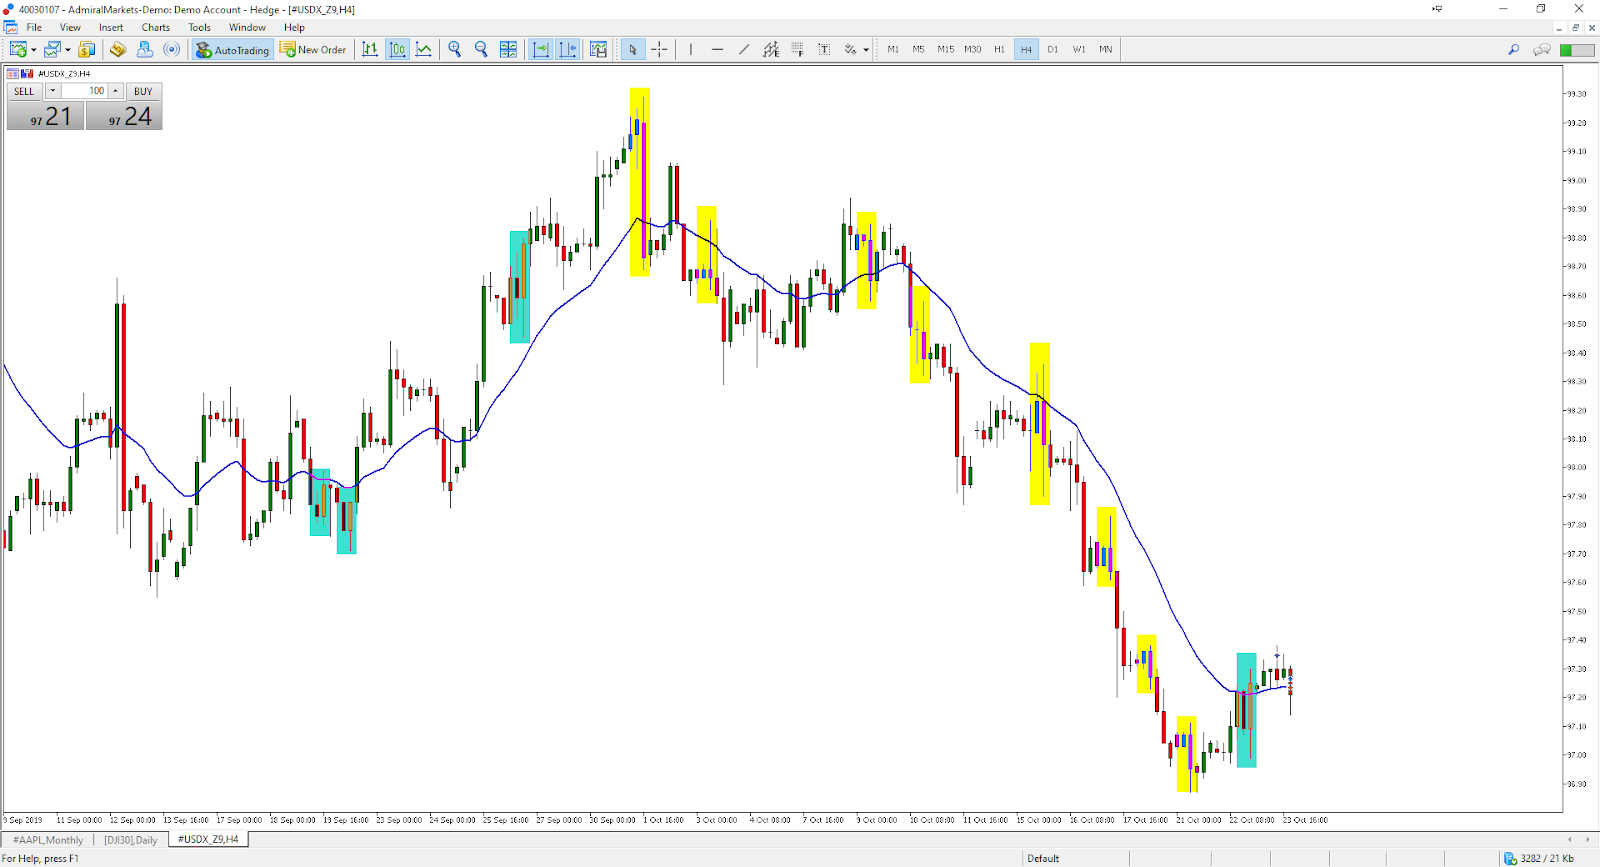Draw a vertical line tool
The height and width of the screenshot is (867, 1600).
tap(691, 49)
